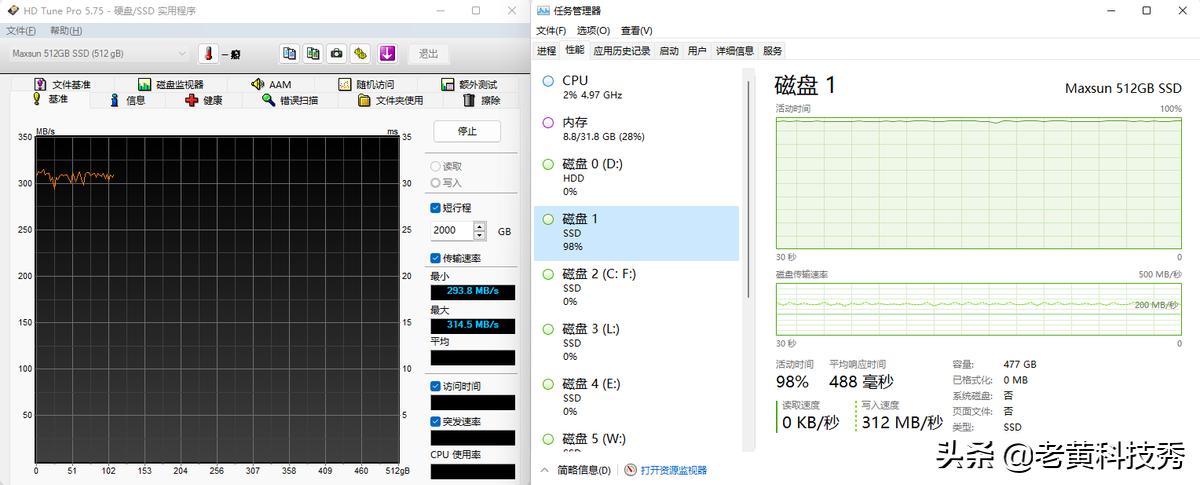
Task: Open the 文件(F) menu in Task Manager
Action: pos(551,30)
